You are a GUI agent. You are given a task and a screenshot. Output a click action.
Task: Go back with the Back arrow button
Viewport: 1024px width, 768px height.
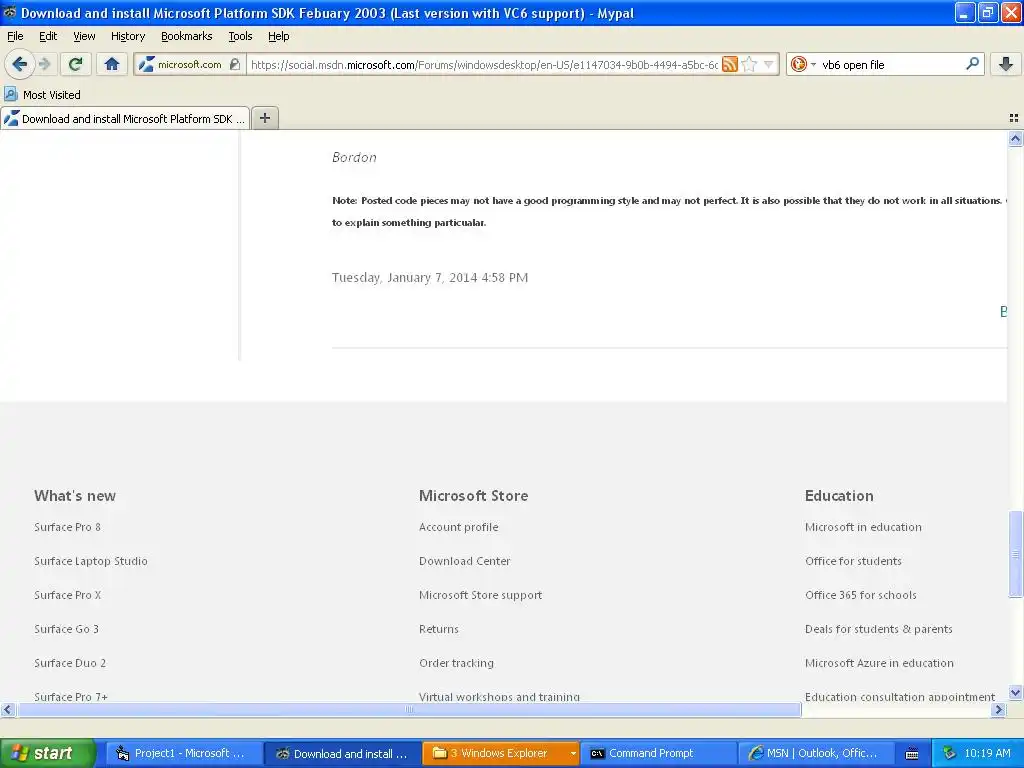19,64
